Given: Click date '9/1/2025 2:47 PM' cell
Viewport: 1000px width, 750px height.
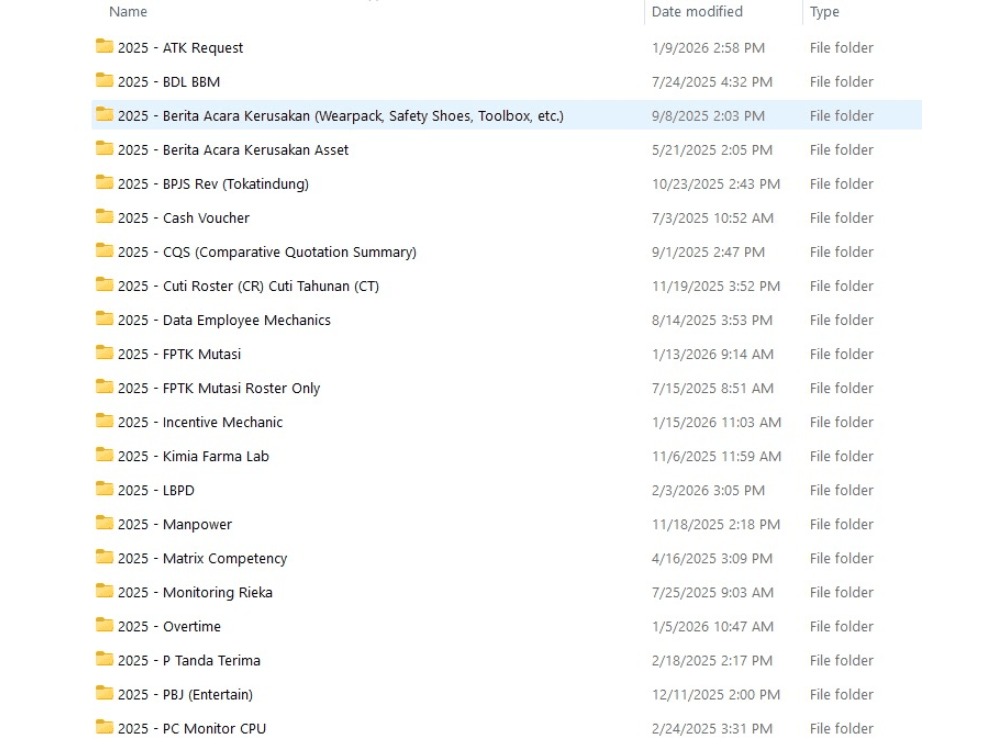Looking at the screenshot, I should pos(708,252).
